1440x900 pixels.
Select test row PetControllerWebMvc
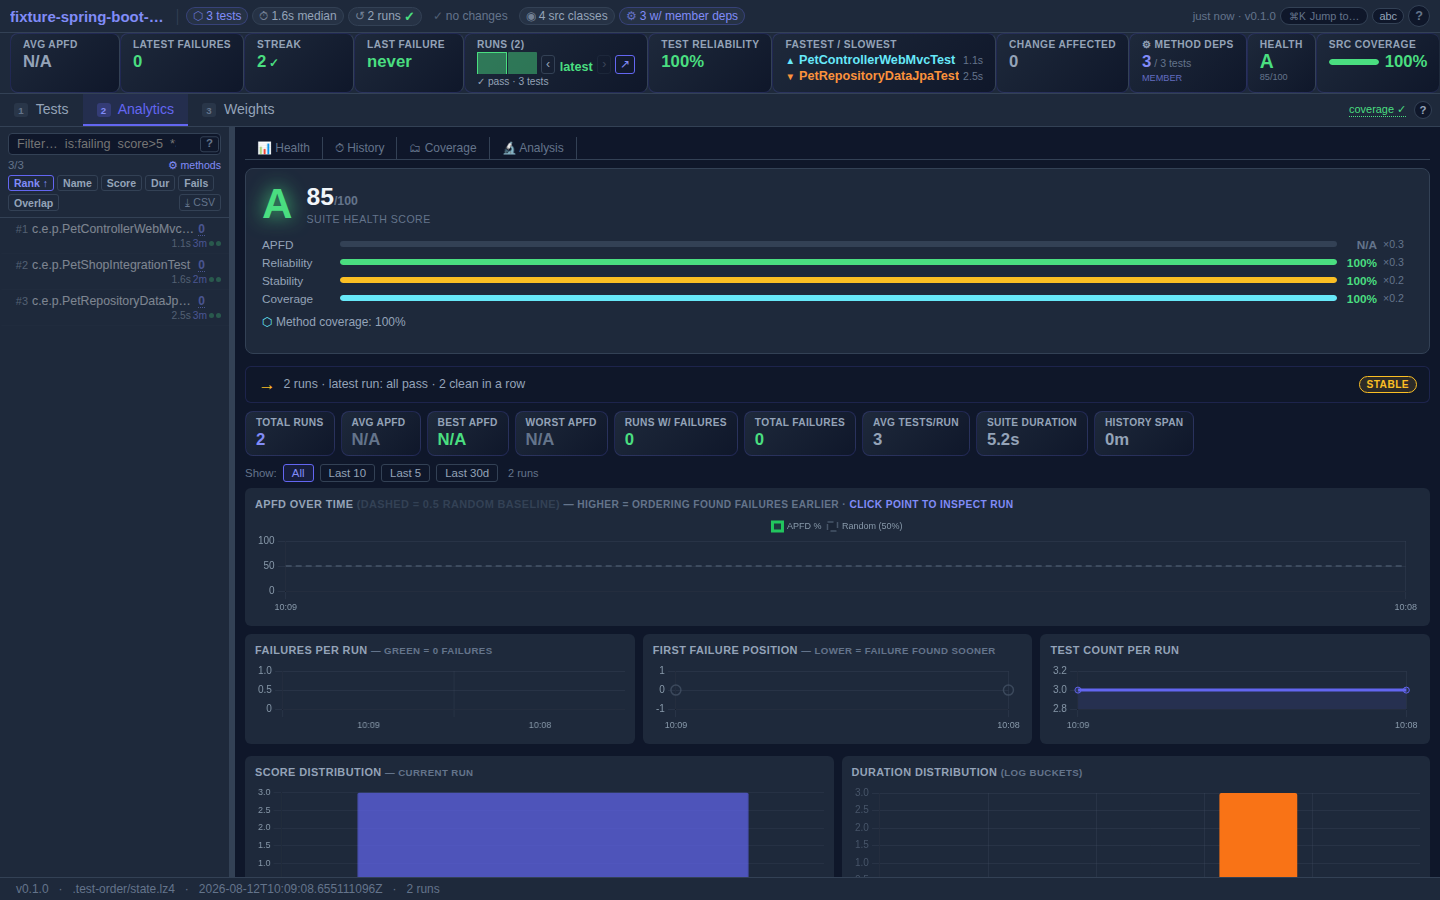(115, 235)
